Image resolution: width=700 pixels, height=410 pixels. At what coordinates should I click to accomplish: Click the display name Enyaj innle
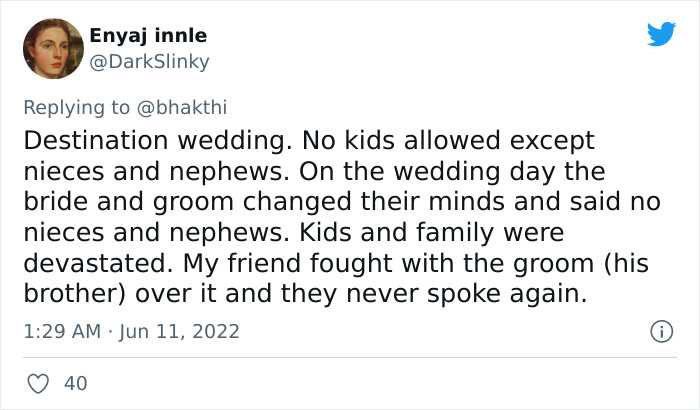[x=148, y=35]
